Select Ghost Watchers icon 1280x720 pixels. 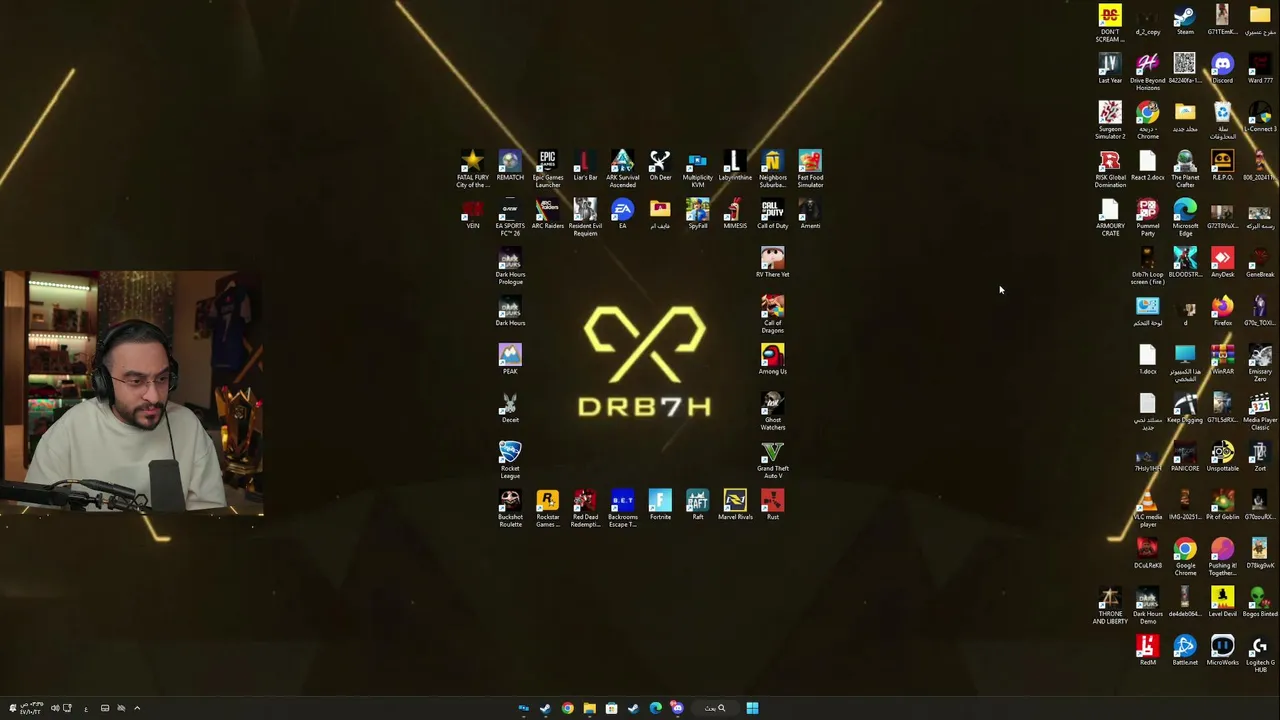[772, 411]
